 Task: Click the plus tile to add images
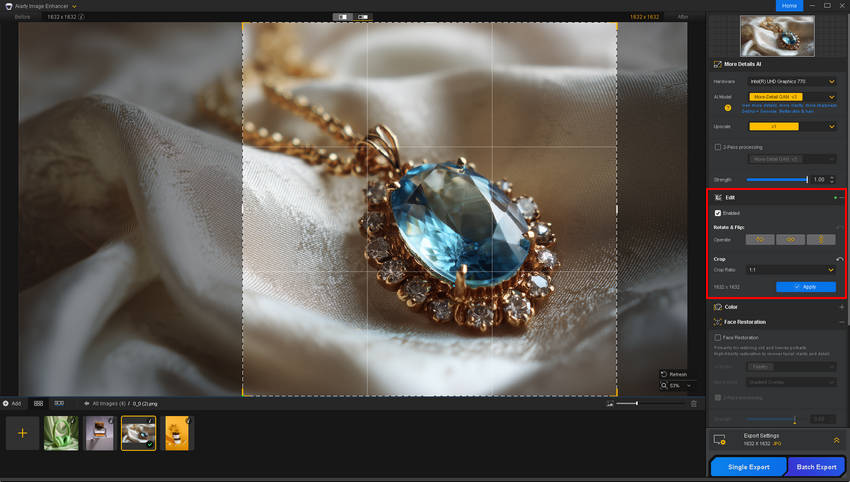click(22, 433)
